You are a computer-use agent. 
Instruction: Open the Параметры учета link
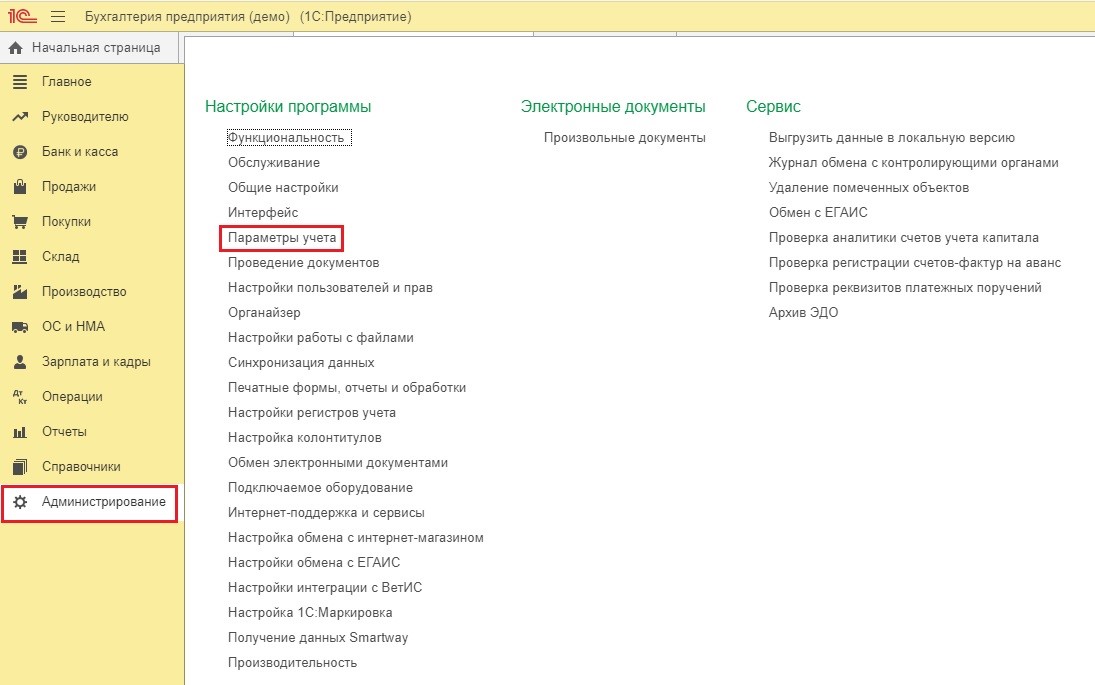[282, 237]
